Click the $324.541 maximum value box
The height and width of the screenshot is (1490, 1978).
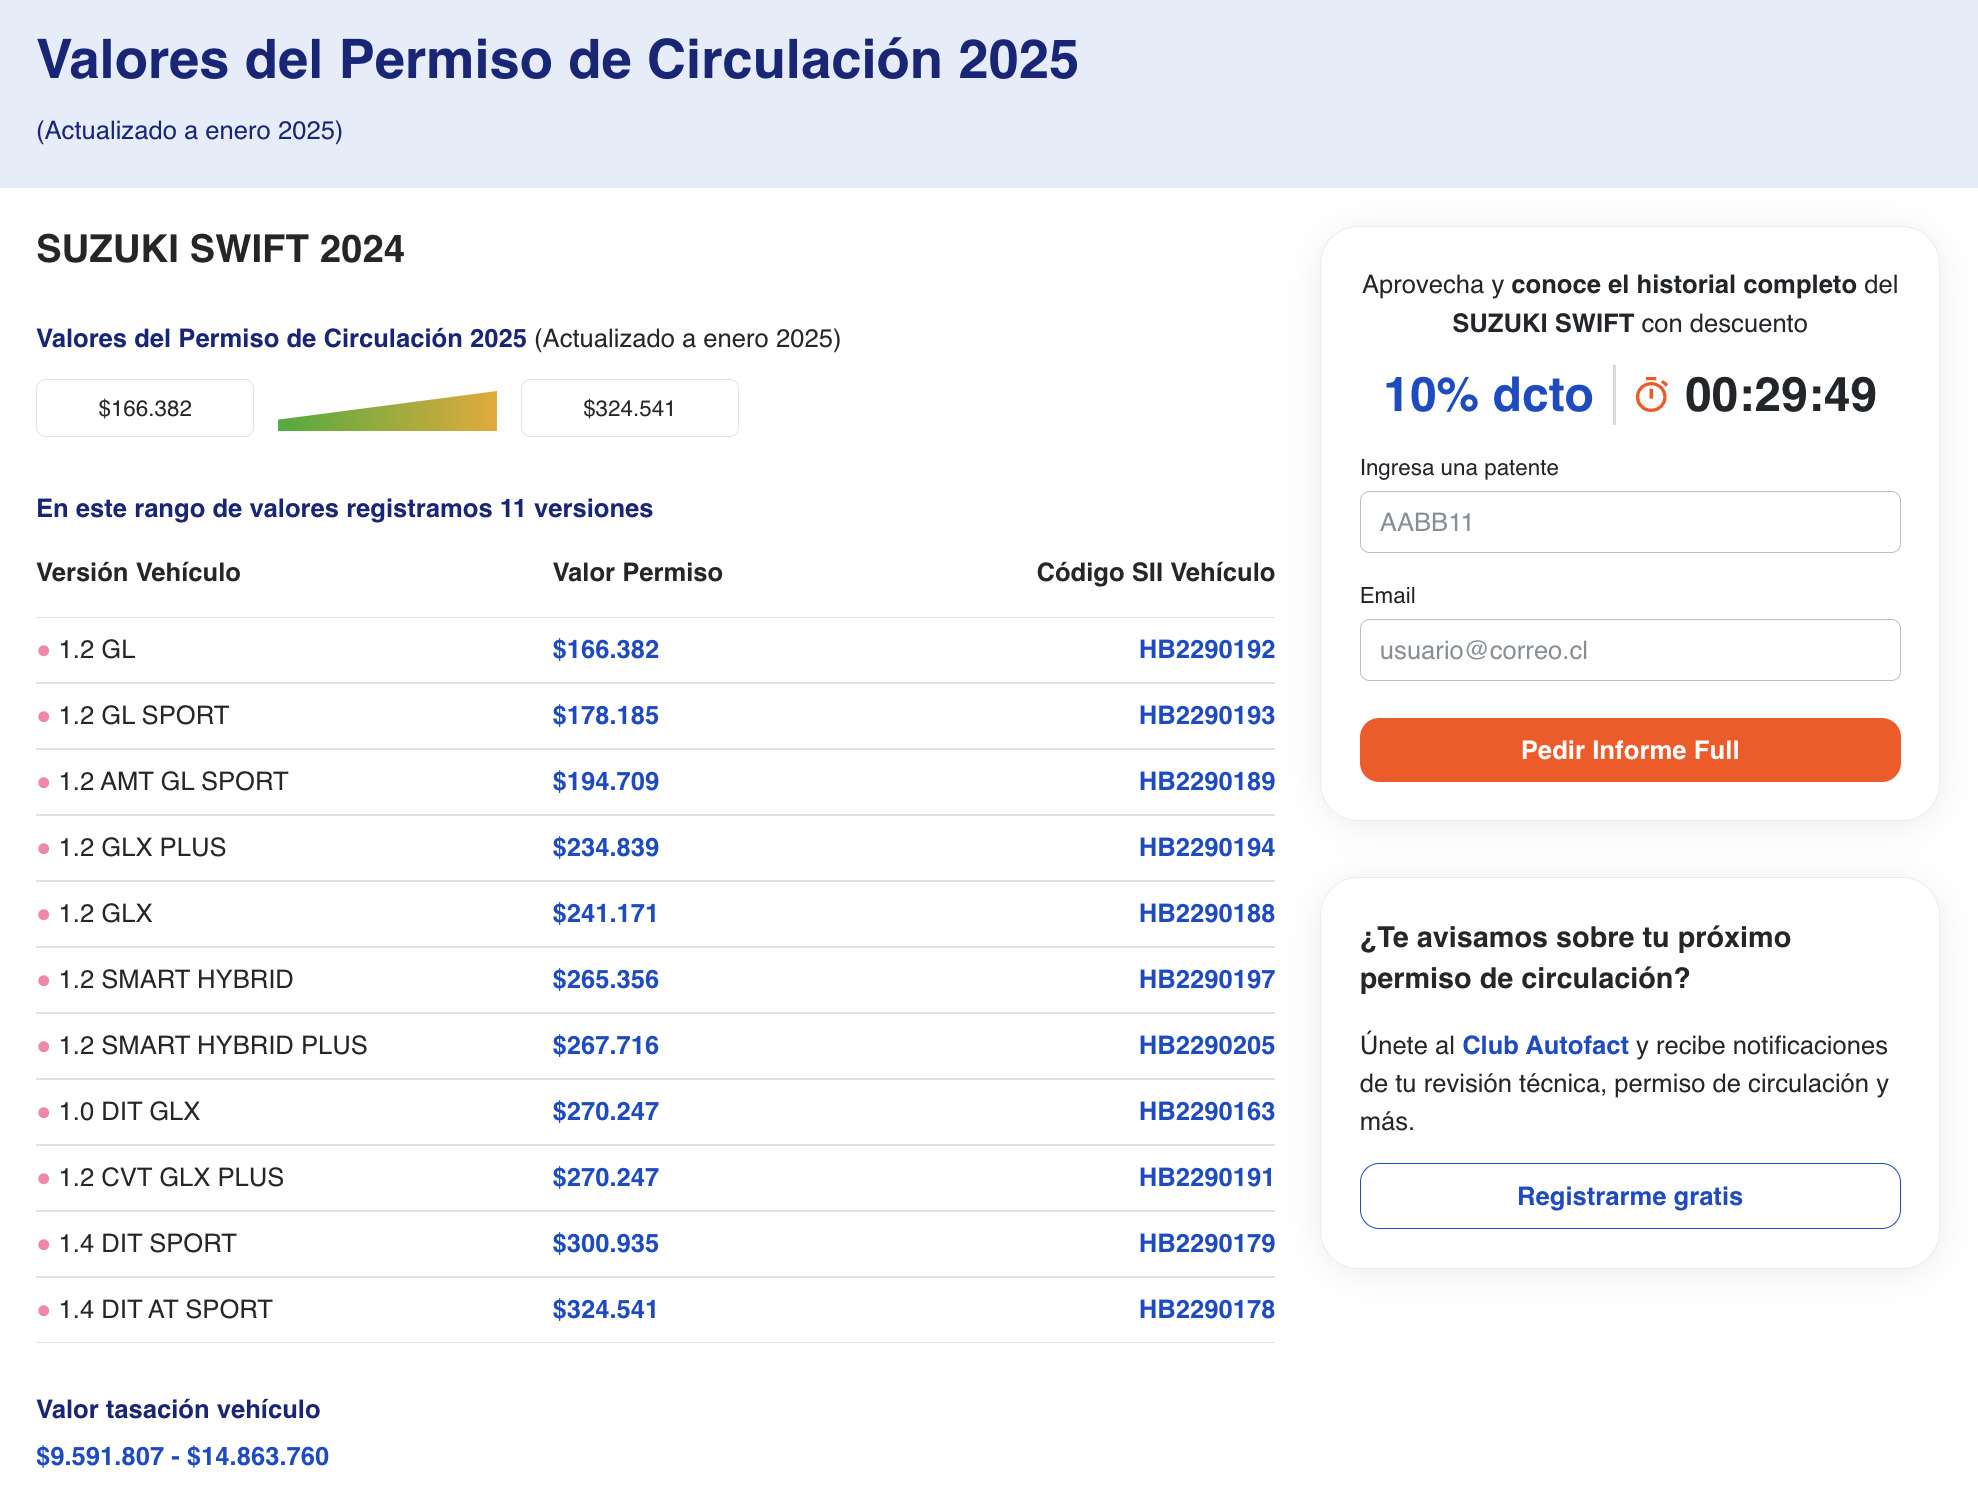click(x=629, y=407)
